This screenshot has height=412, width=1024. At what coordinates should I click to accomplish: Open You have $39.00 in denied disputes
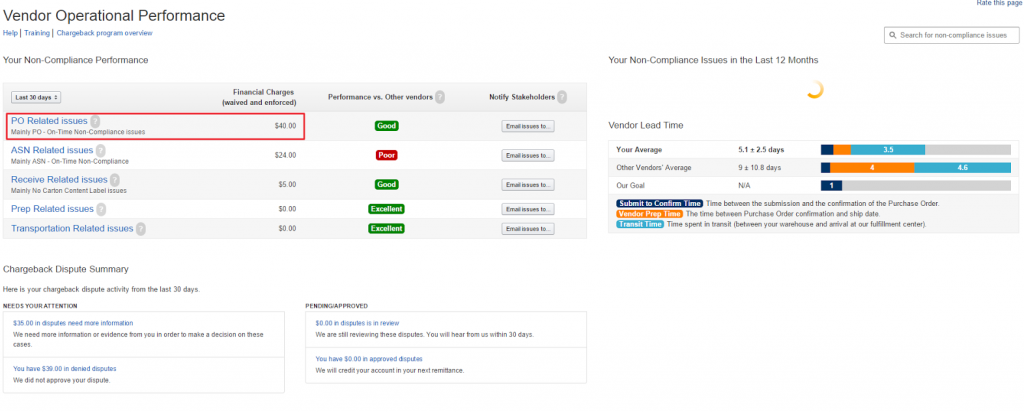pyautogui.click(x=65, y=369)
